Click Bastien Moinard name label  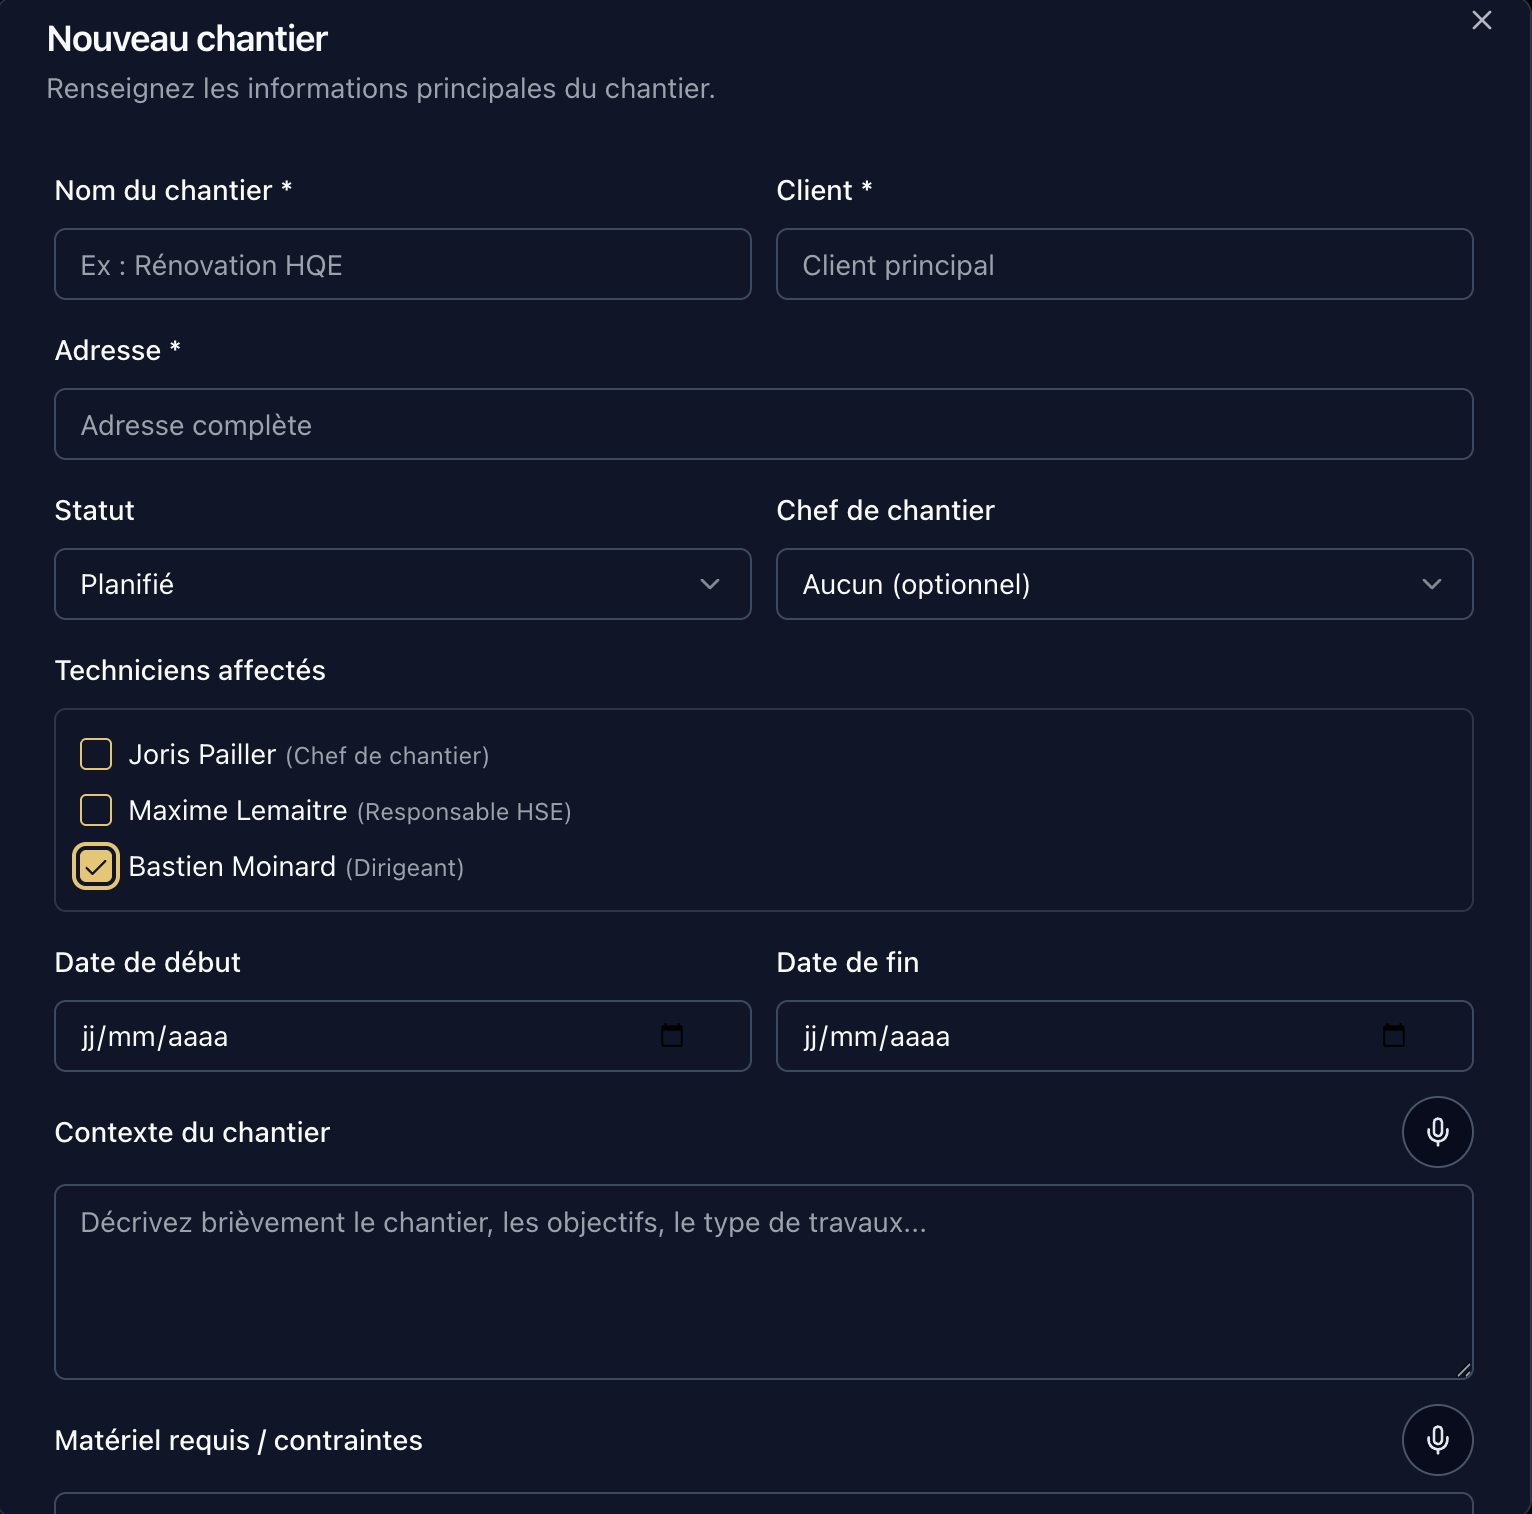(x=232, y=867)
